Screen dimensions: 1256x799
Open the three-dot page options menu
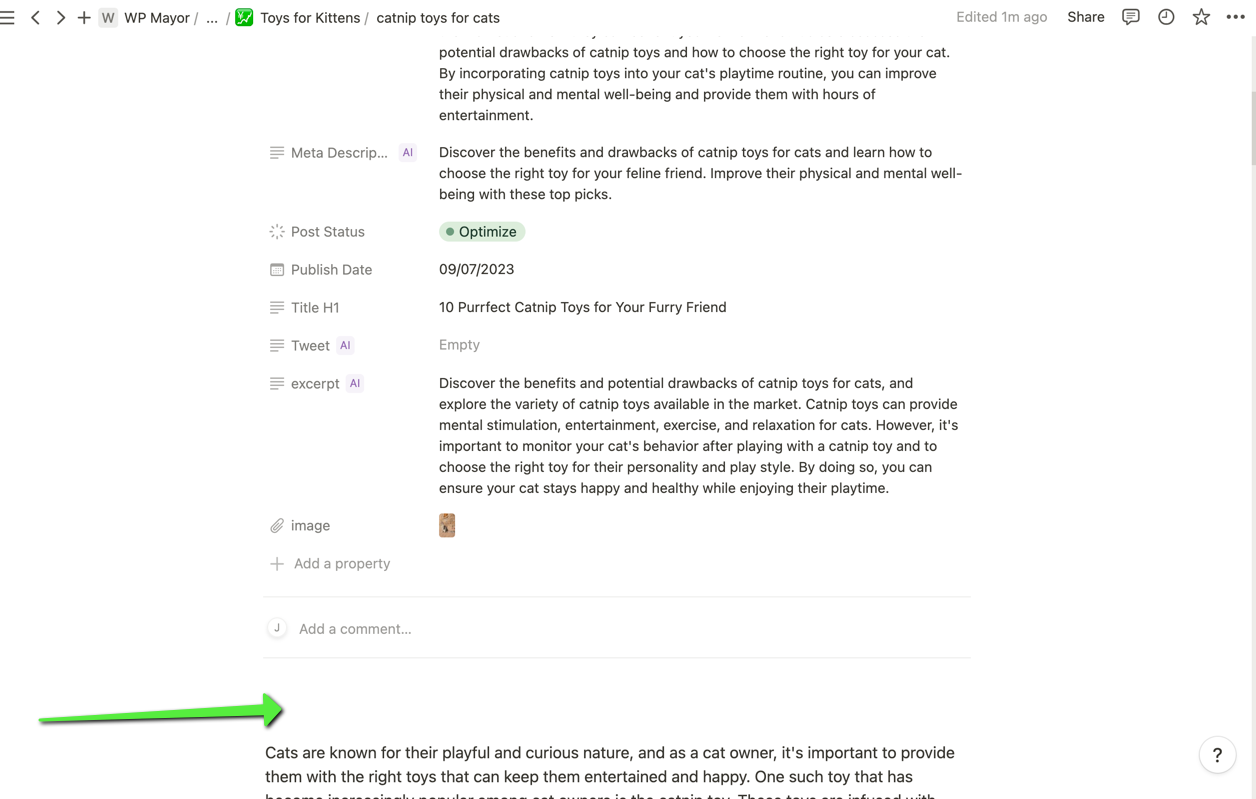[1236, 17]
